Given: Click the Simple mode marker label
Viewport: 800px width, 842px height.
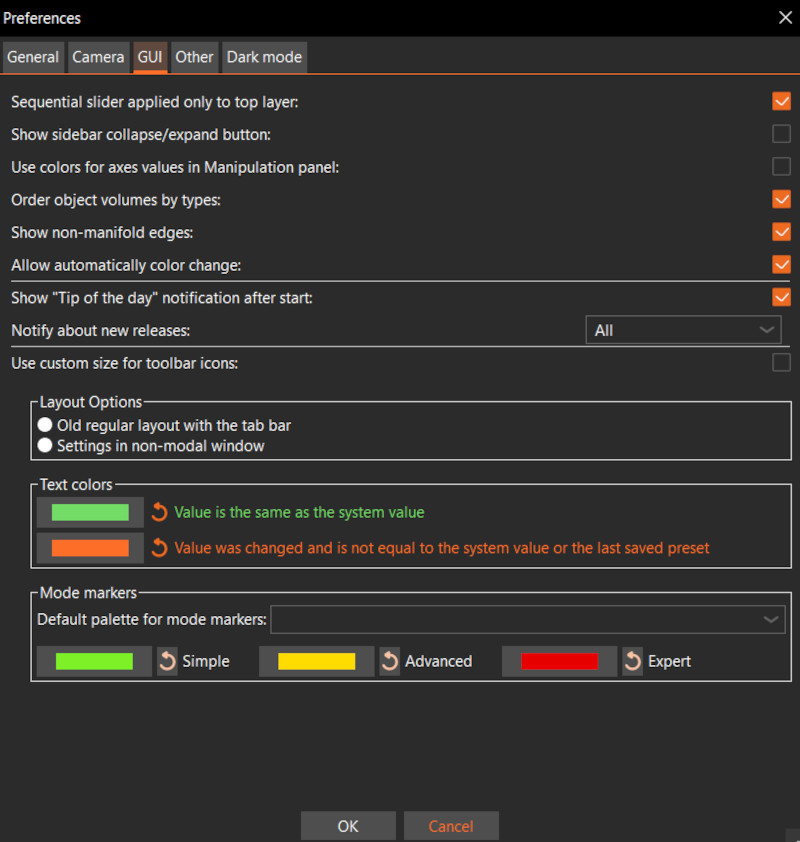Looking at the screenshot, I should 206,661.
